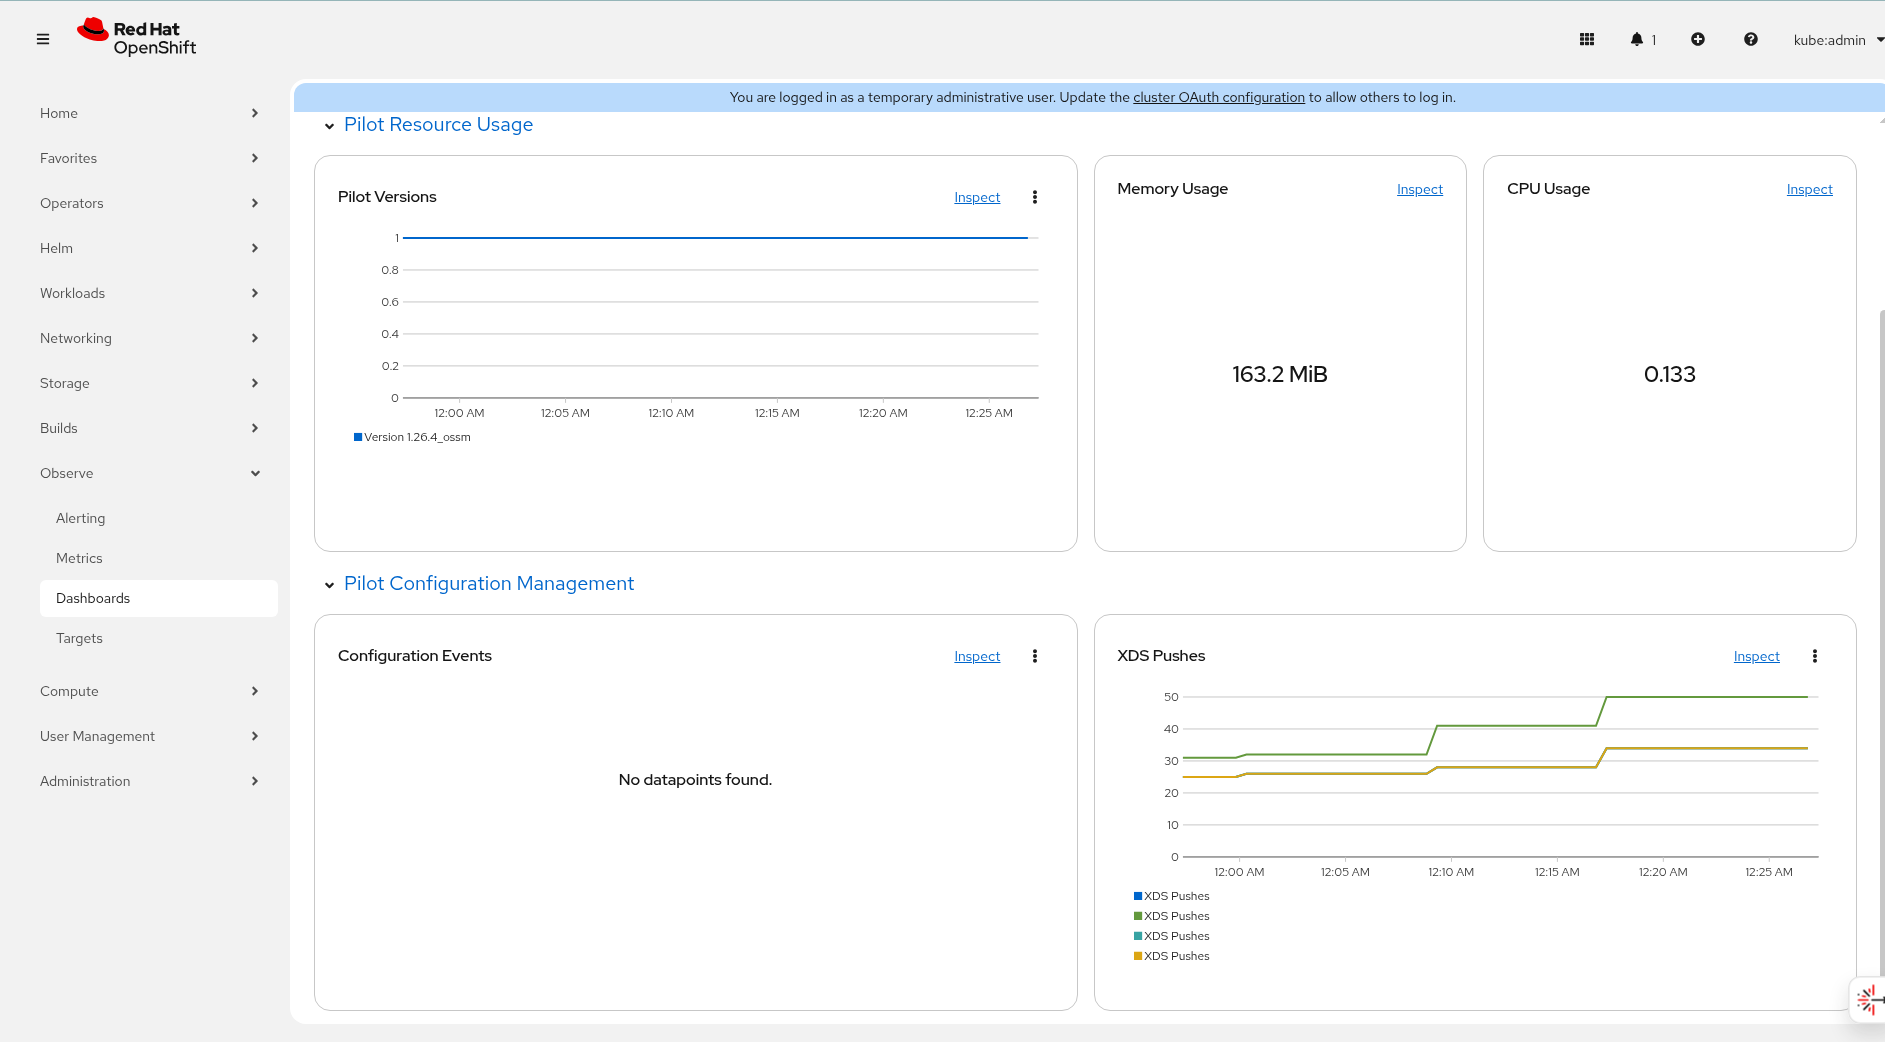The width and height of the screenshot is (1885, 1042).
Task: Go to Metrics under Observe
Action: click(x=79, y=558)
